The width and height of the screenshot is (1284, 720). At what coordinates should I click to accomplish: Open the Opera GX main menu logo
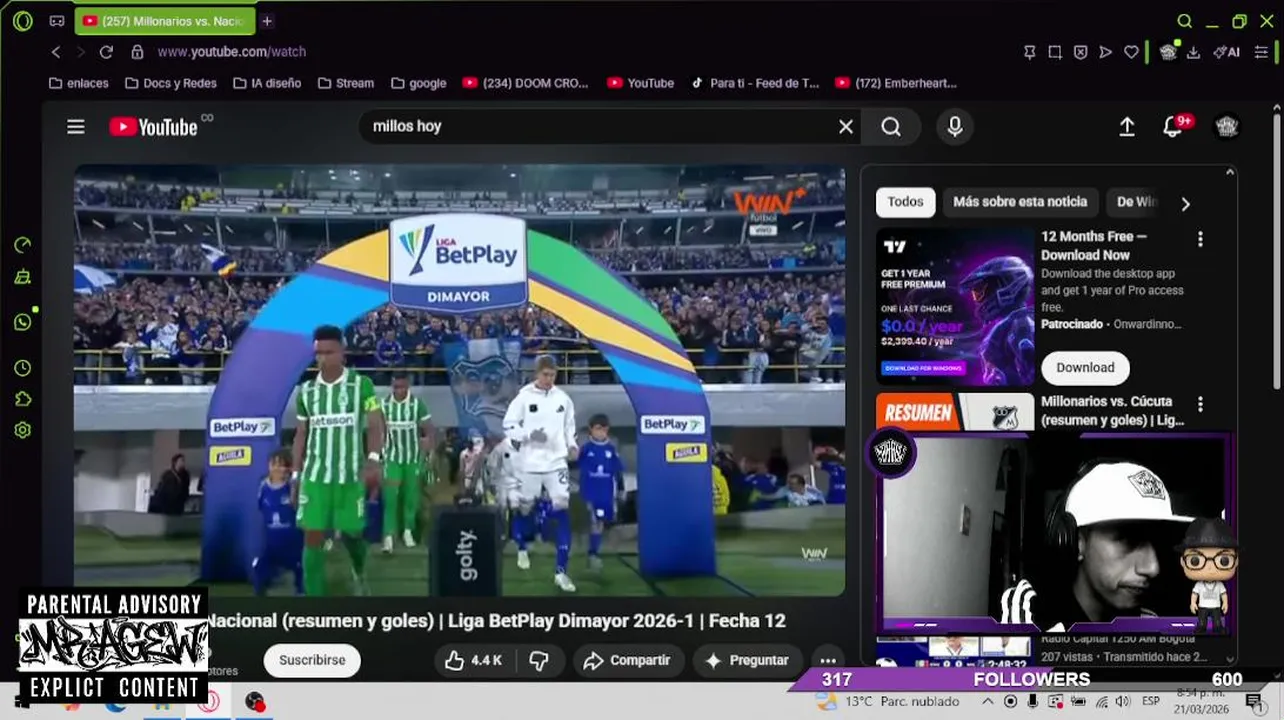coord(22,21)
